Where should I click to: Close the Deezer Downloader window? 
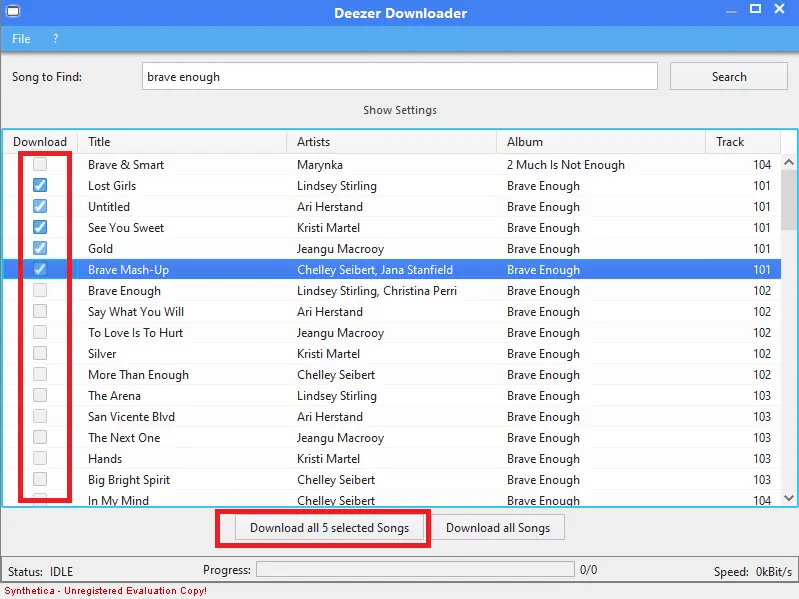pyautogui.click(x=779, y=9)
